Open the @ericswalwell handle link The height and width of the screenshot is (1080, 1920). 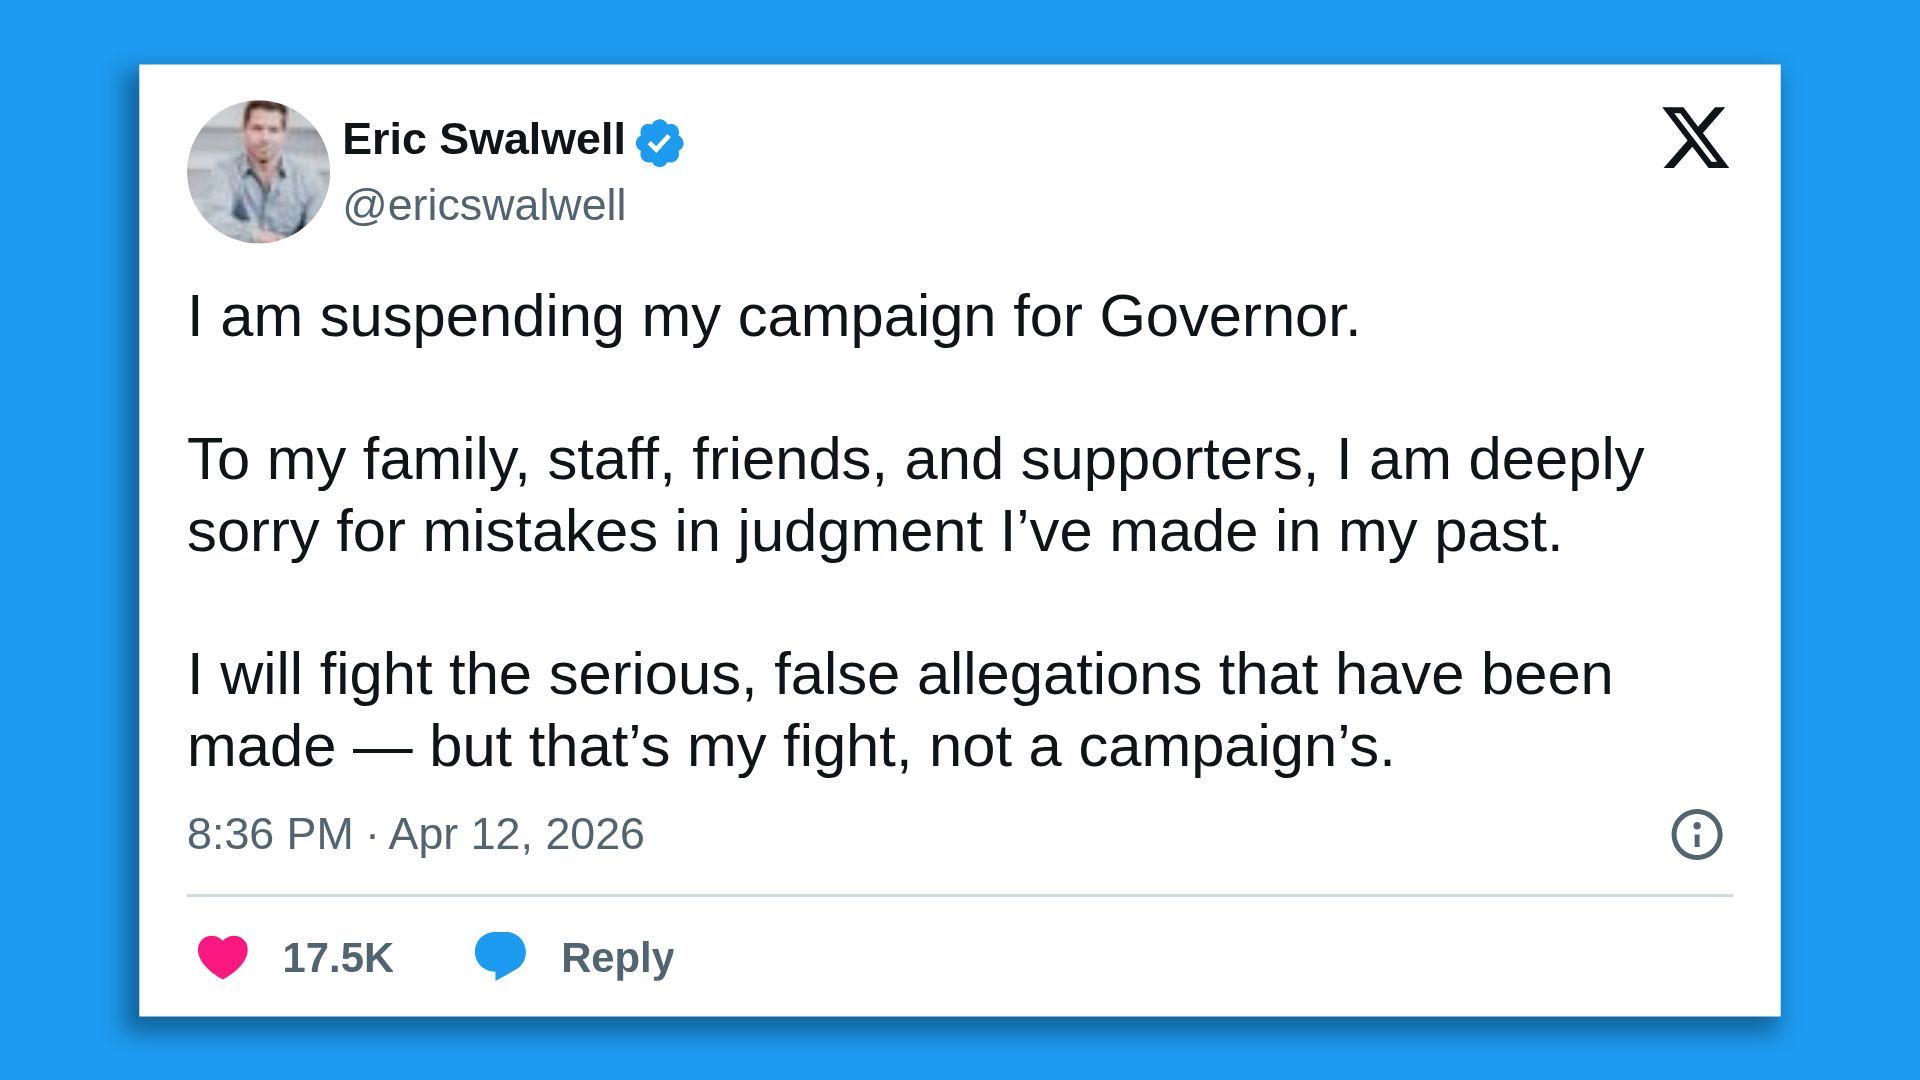tap(485, 205)
